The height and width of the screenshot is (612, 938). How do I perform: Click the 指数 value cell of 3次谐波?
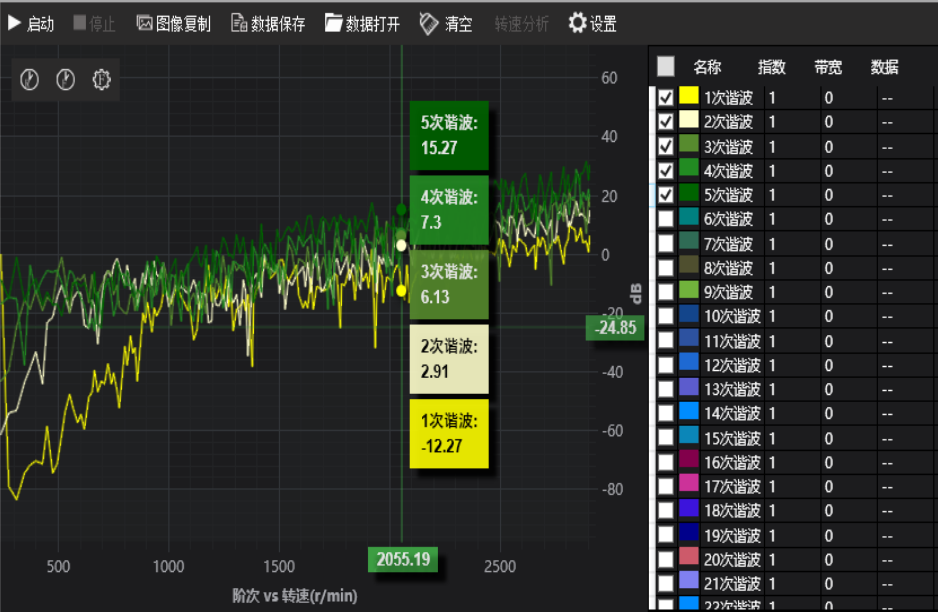(788, 146)
